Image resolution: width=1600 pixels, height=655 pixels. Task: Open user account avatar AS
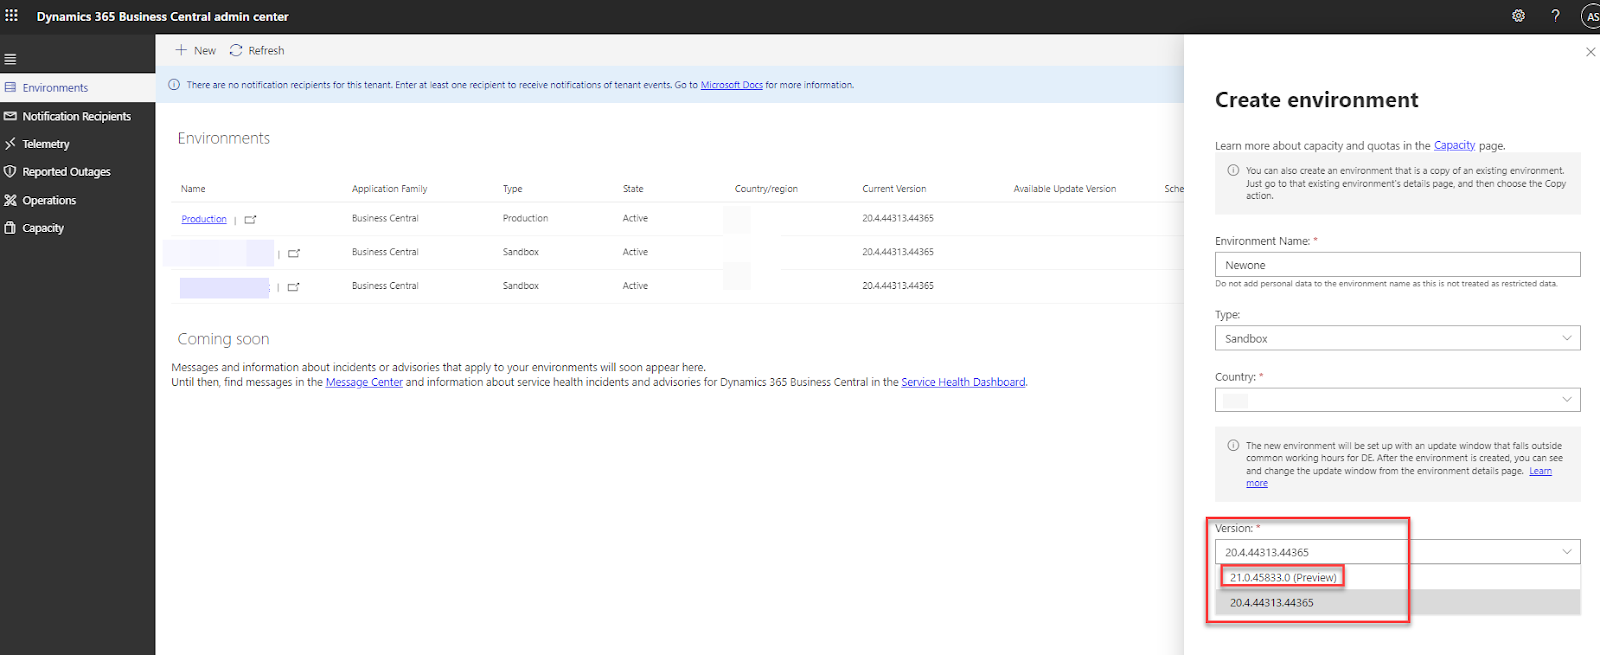[x=1591, y=16]
